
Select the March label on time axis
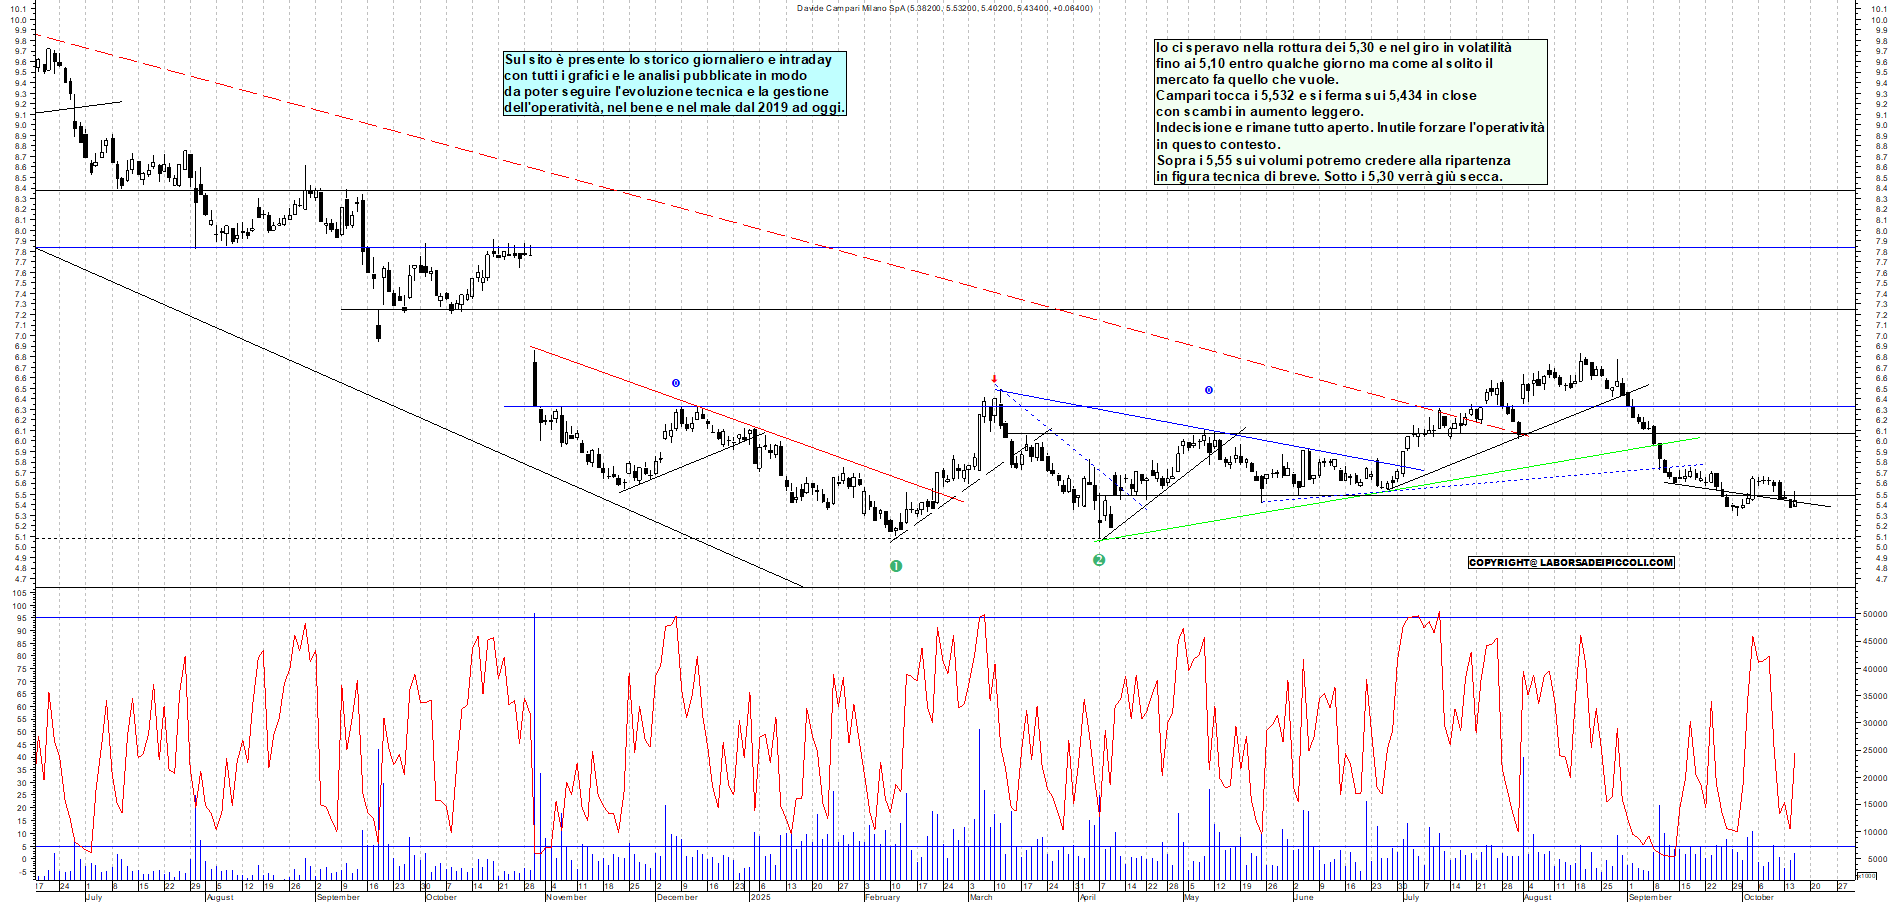pyautogui.click(x=981, y=897)
